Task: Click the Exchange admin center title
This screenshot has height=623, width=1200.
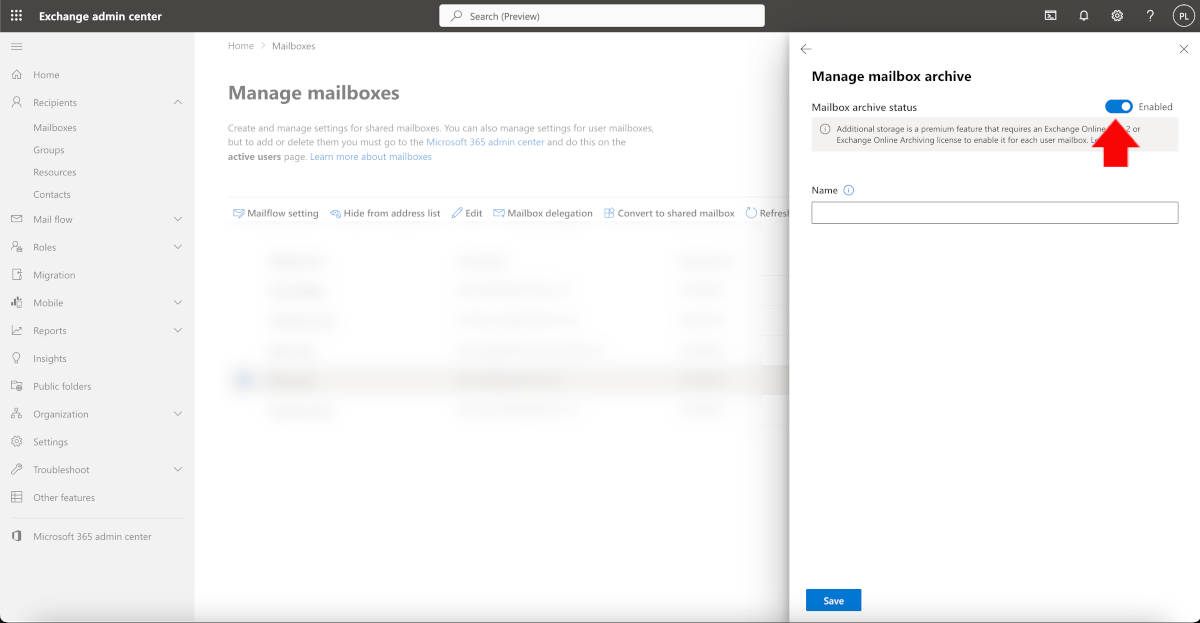Action: tap(100, 16)
